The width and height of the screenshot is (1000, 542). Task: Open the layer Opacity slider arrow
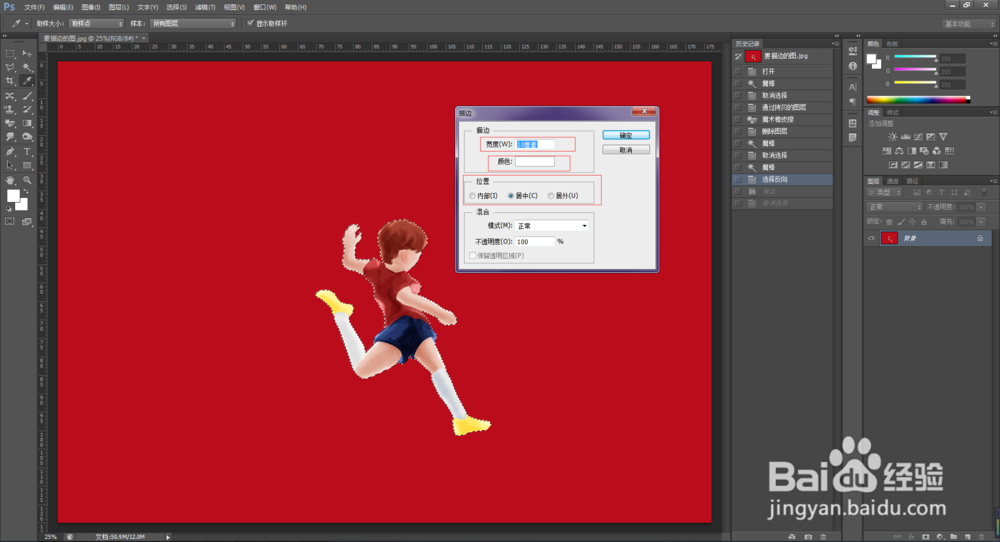(x=981, y=207)
